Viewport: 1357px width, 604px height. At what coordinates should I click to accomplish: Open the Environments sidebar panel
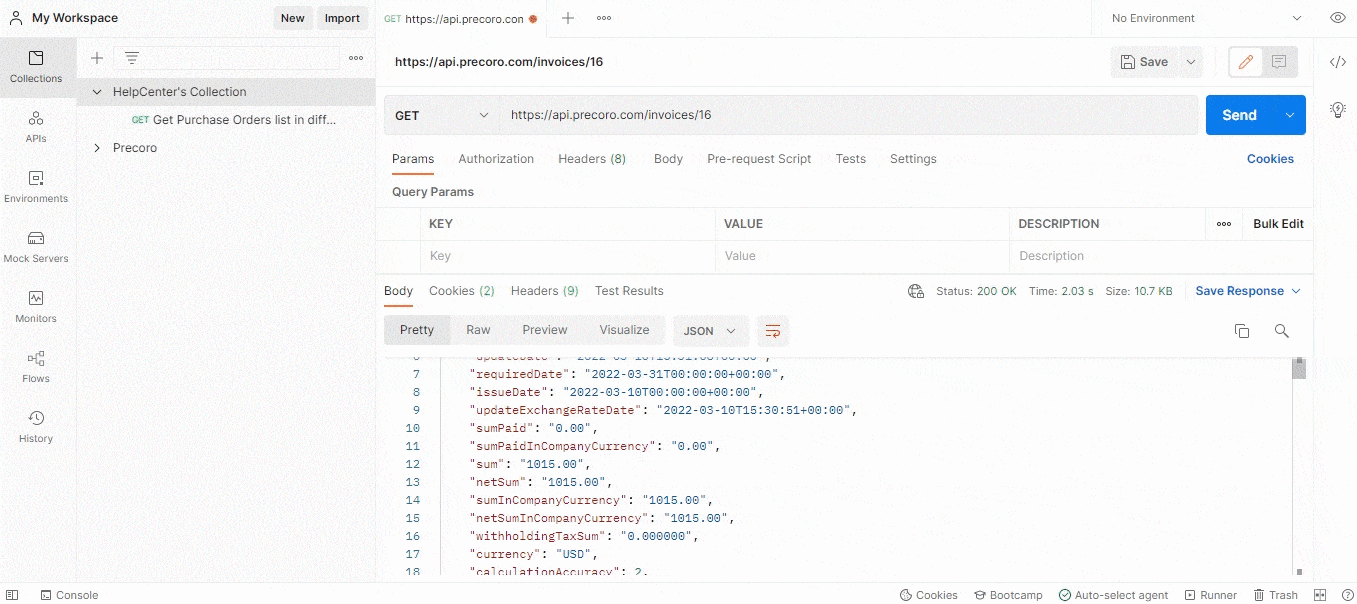(36, 187)
